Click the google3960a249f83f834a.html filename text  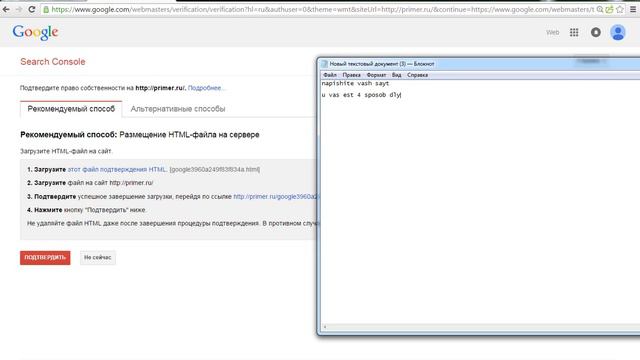click(x=215, y=169)
